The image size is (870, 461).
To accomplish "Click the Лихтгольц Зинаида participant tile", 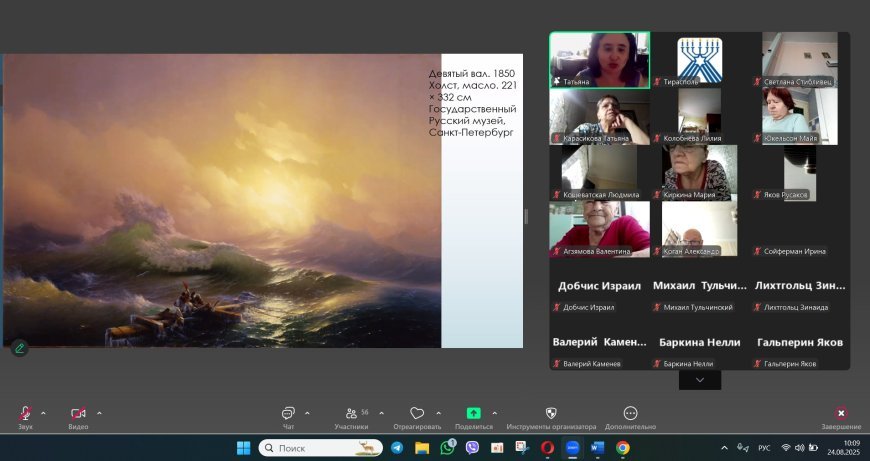I will 800,286.
